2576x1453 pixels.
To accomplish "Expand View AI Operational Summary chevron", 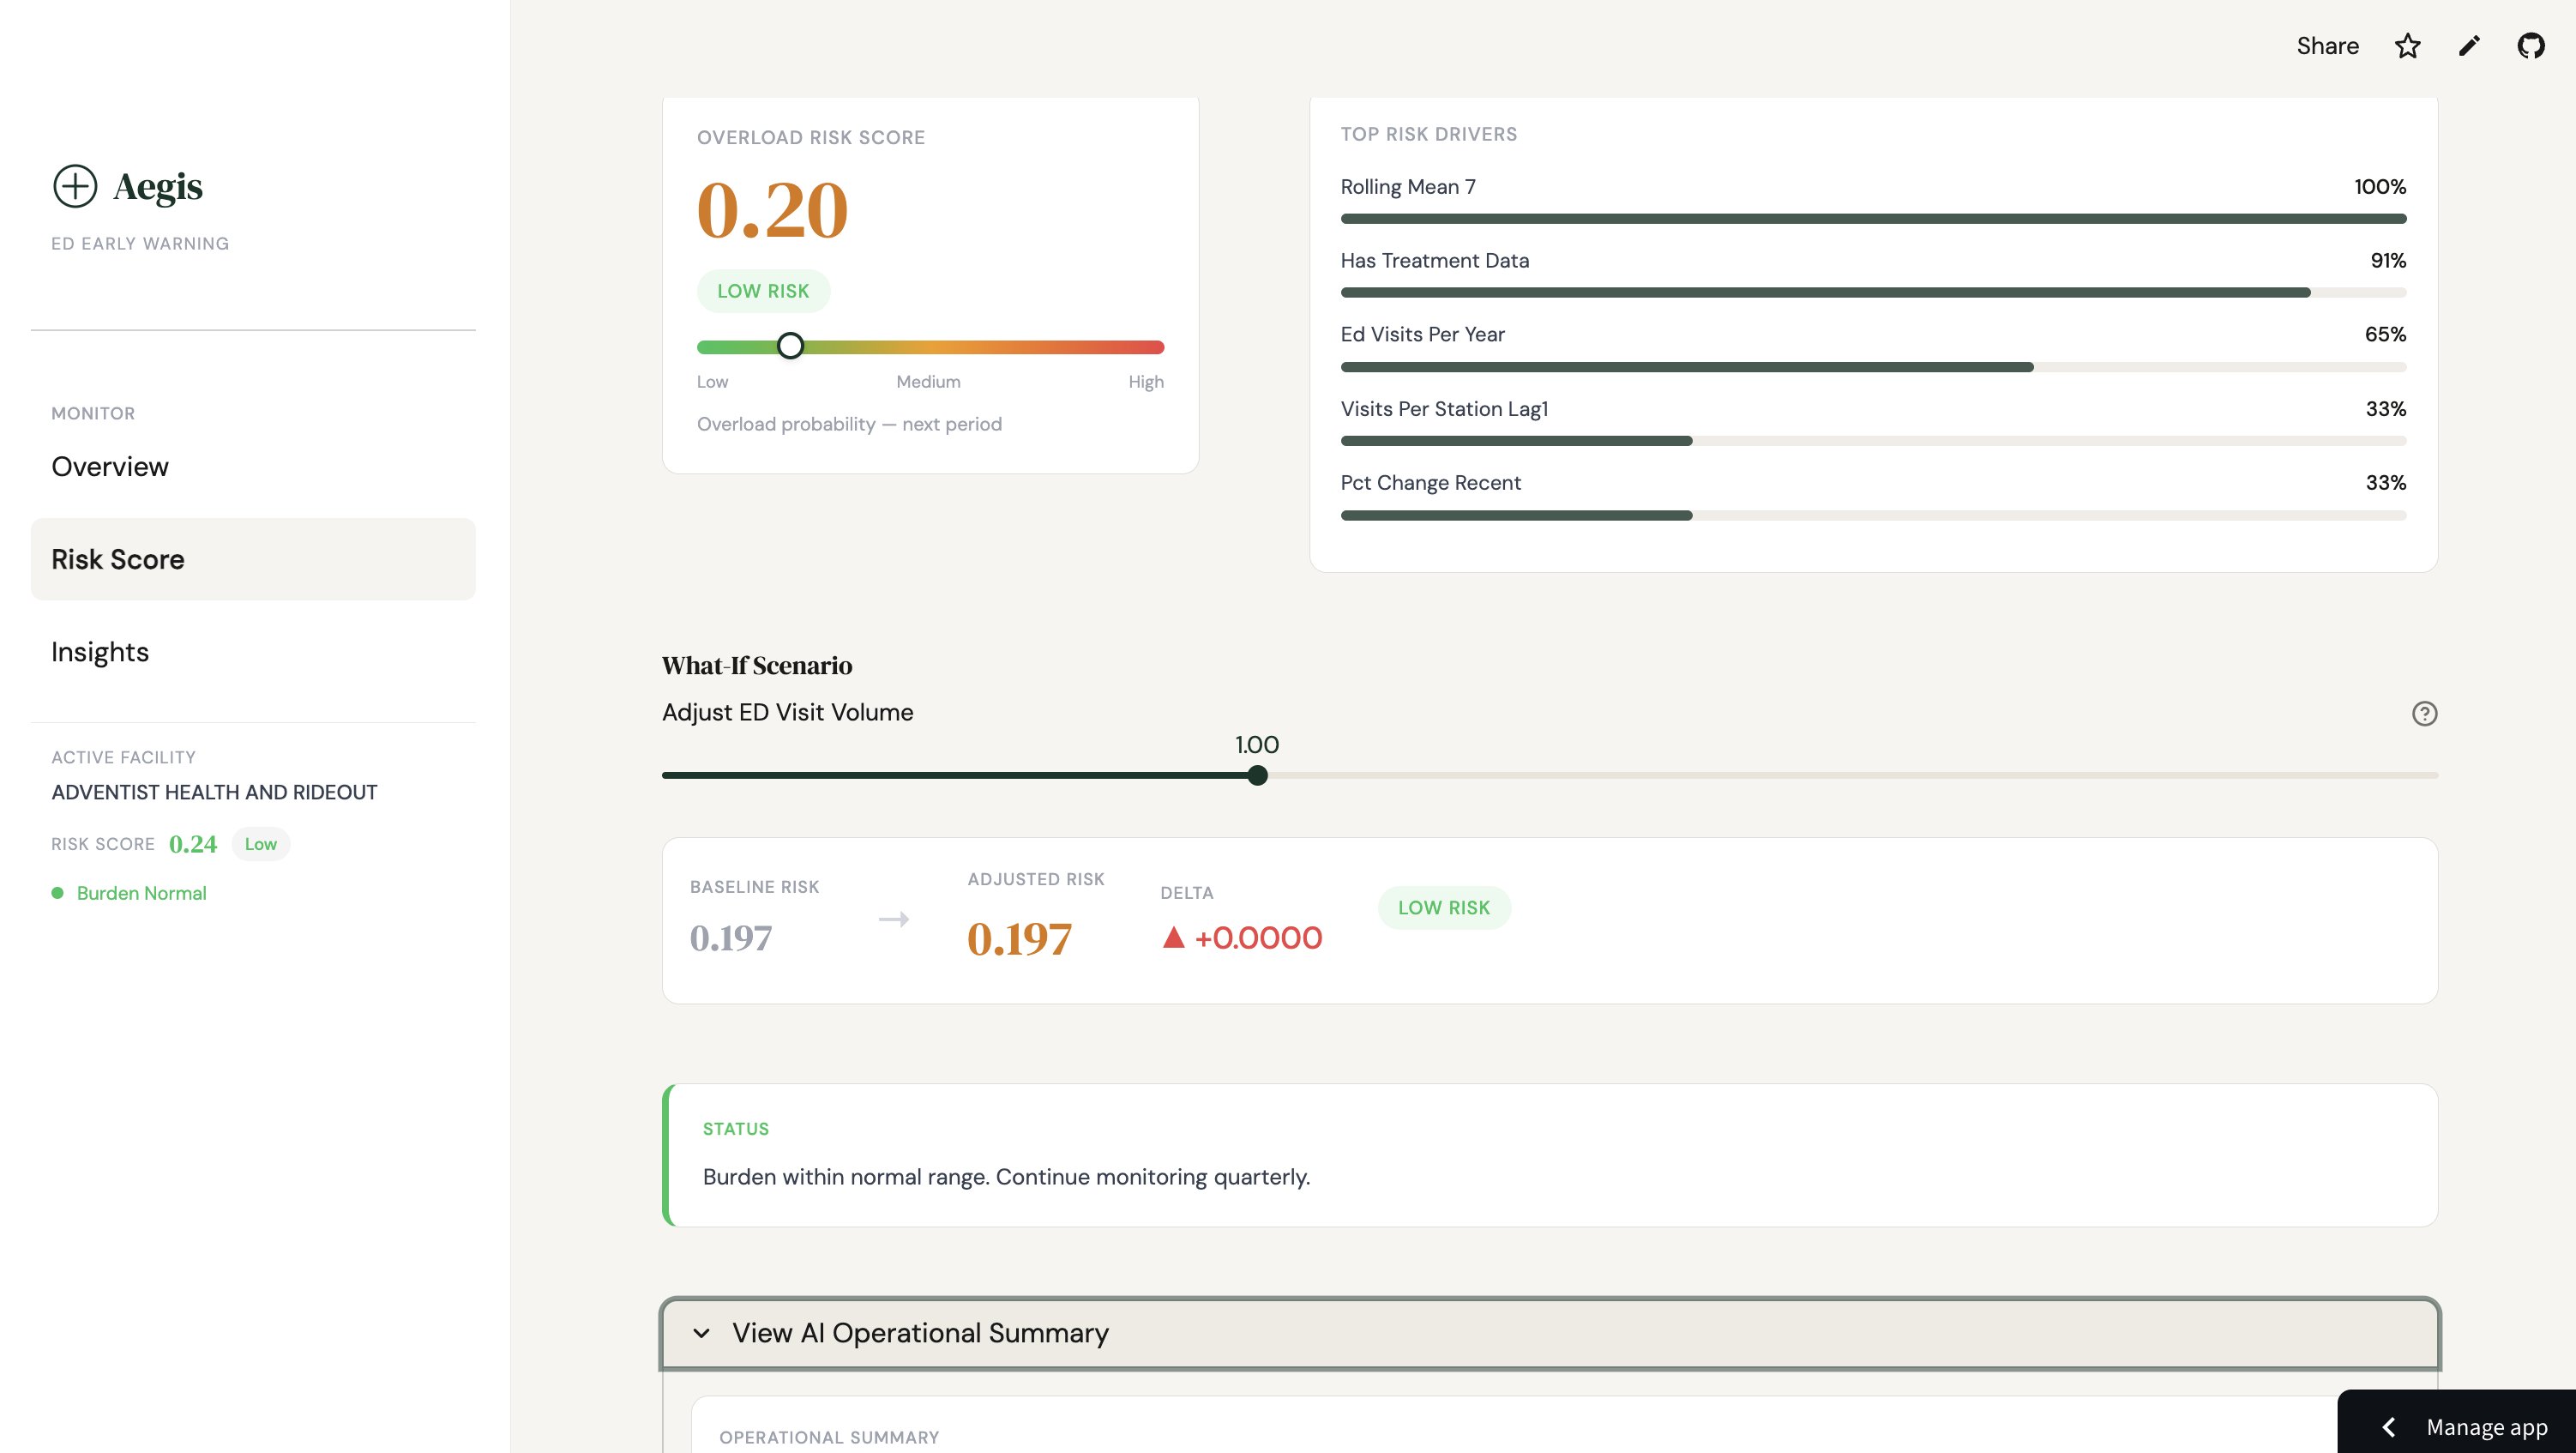I will (701, 1333).
